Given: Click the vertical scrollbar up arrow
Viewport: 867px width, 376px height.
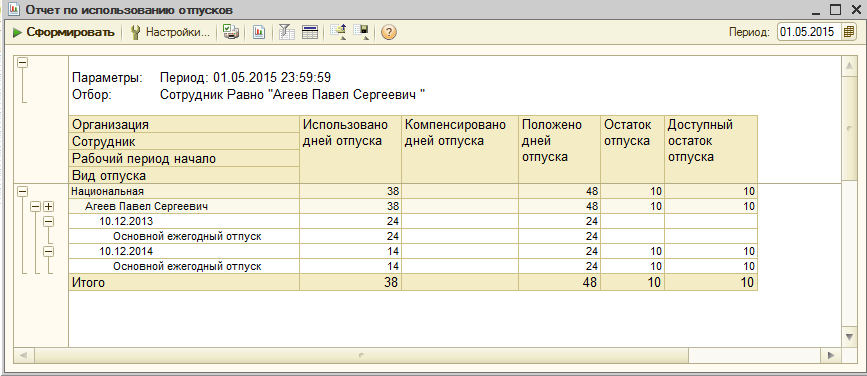Looking at the screenshot, I should 849,66.
